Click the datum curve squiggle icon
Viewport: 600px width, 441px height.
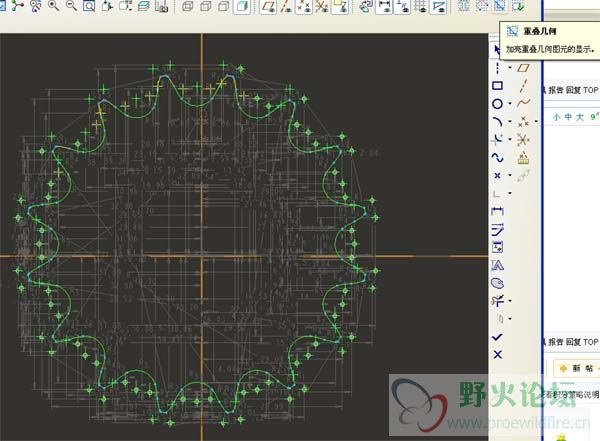pyautogui.click(x=523, y=103)
